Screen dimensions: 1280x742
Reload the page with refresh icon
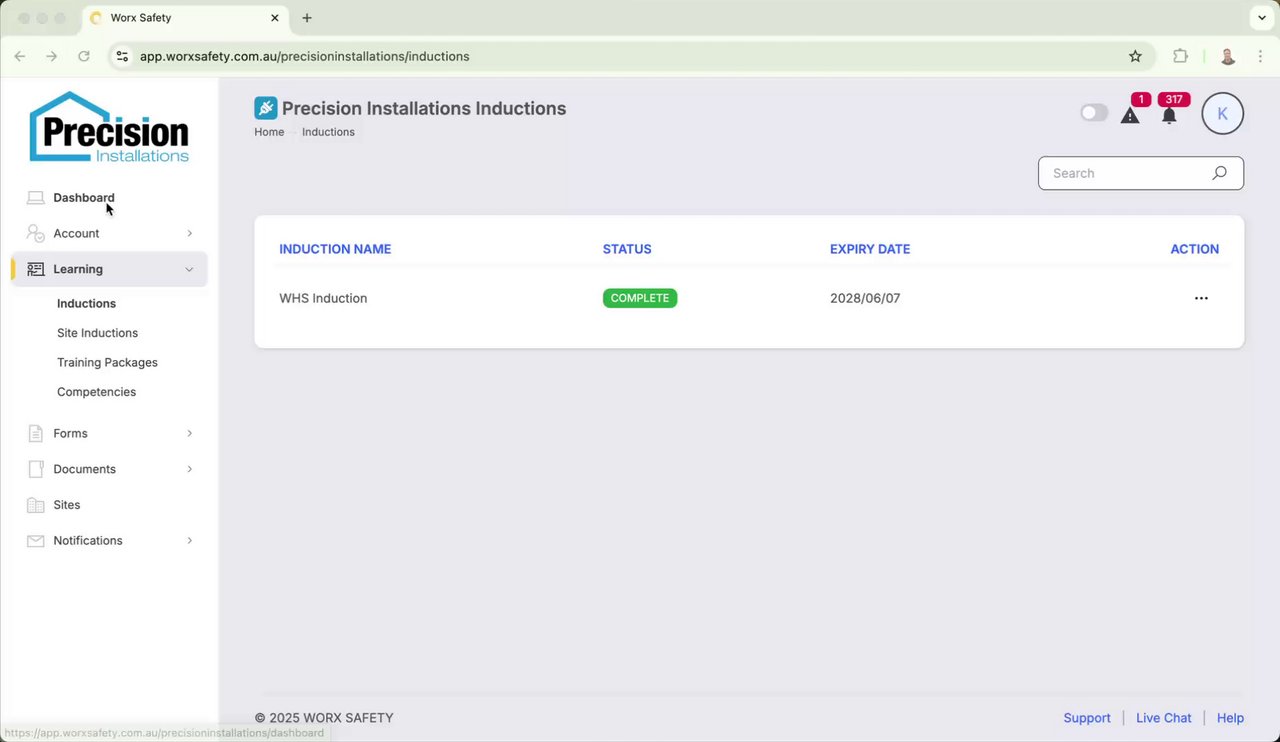pyautogui.click(x=84, y=56)
